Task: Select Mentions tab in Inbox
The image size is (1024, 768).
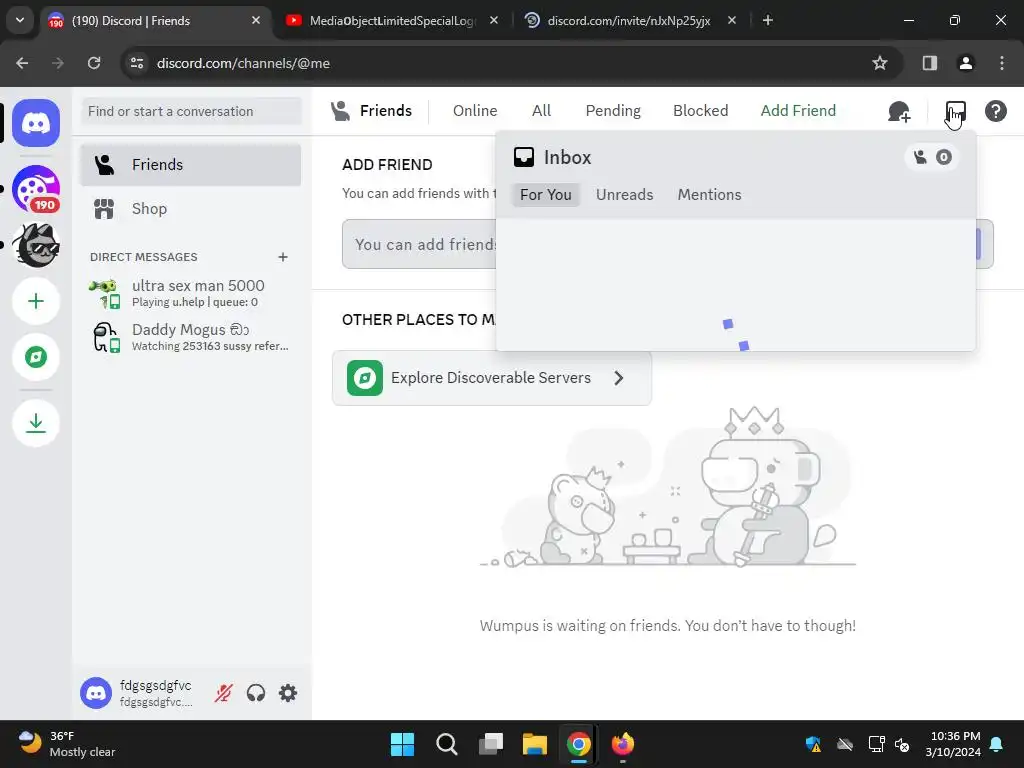Action: (x=709, y=195)
